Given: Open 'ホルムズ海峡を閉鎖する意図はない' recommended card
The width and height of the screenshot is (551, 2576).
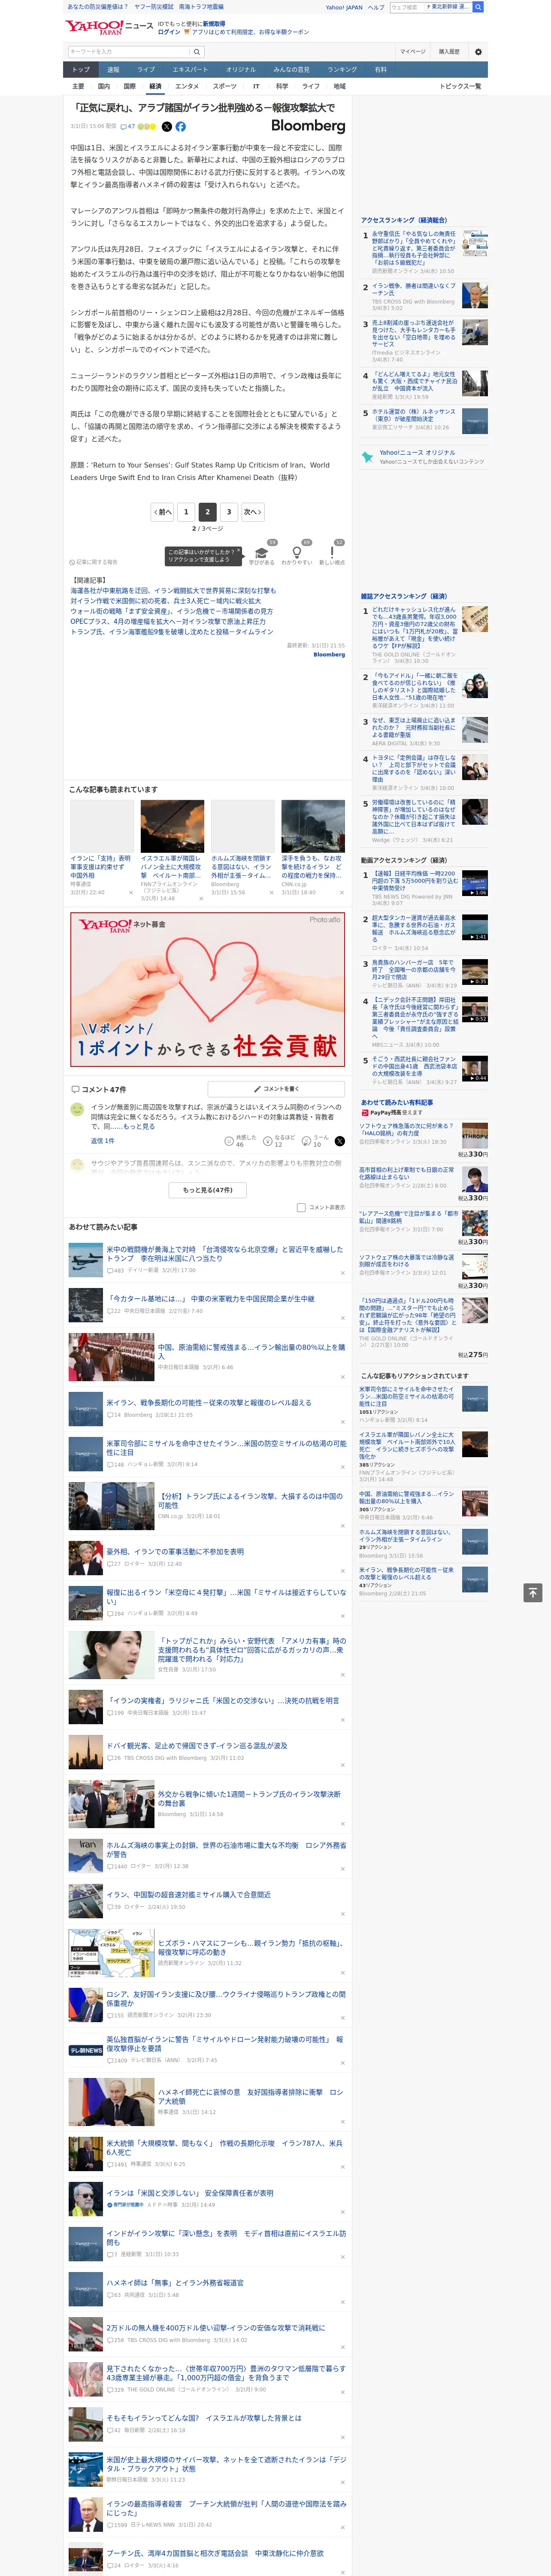Looking at the screenshot, I should click(242, 847).
